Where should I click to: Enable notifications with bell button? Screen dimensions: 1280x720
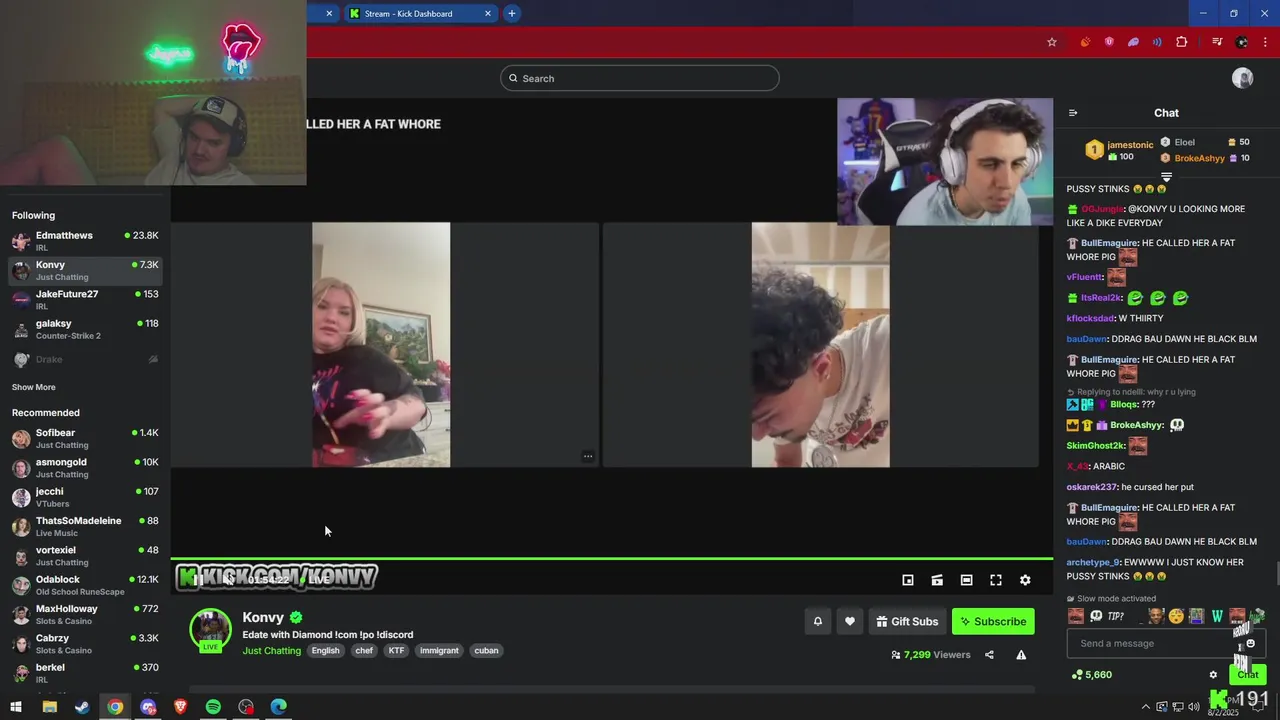click(x=817, y=621)
